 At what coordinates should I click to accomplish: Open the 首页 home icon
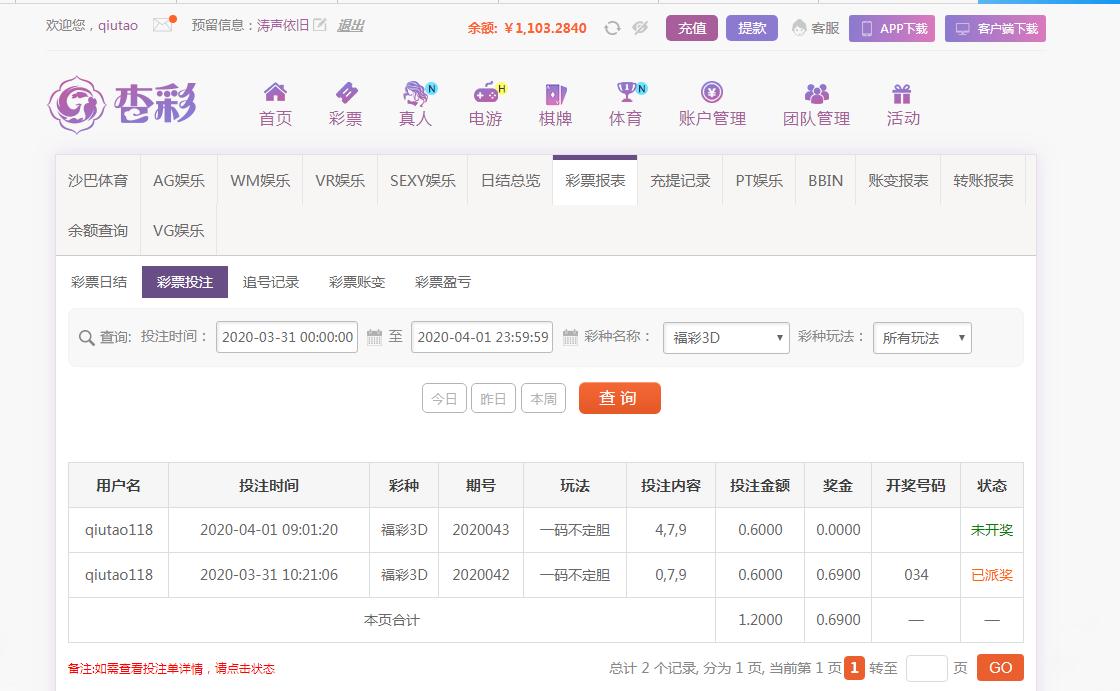[275, 94]
